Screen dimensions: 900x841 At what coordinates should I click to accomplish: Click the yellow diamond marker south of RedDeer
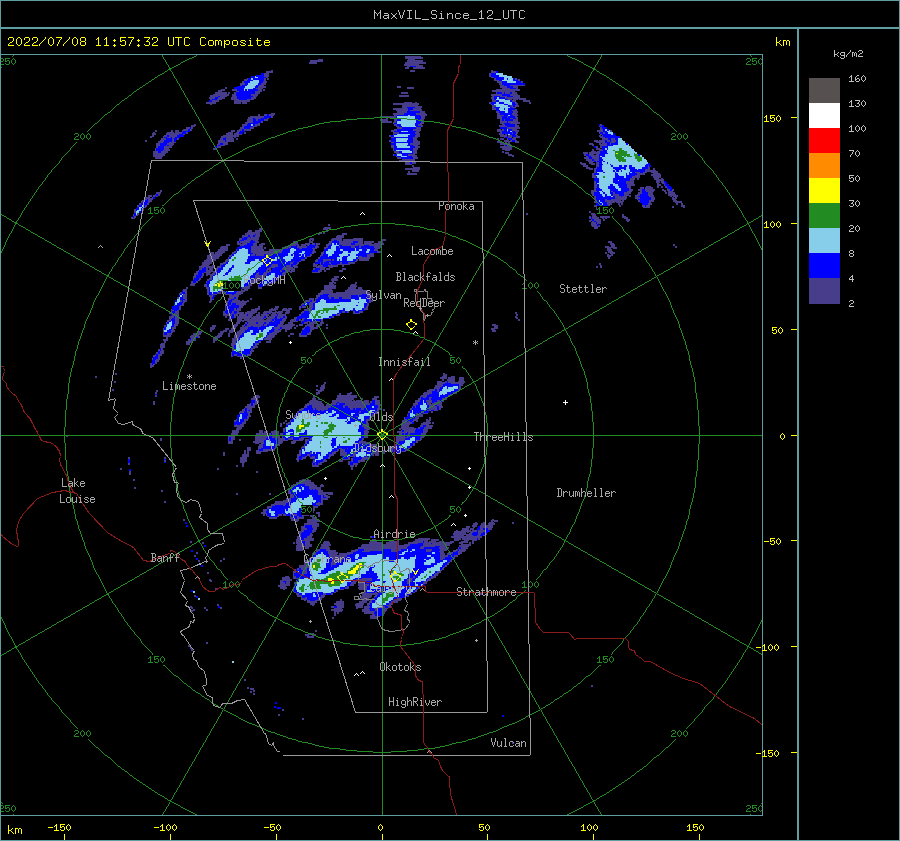[x=411, y=325]
